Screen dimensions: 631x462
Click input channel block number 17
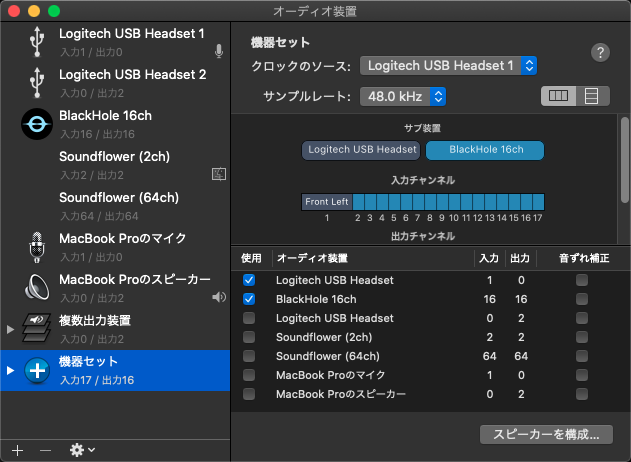tap(538, 202)
